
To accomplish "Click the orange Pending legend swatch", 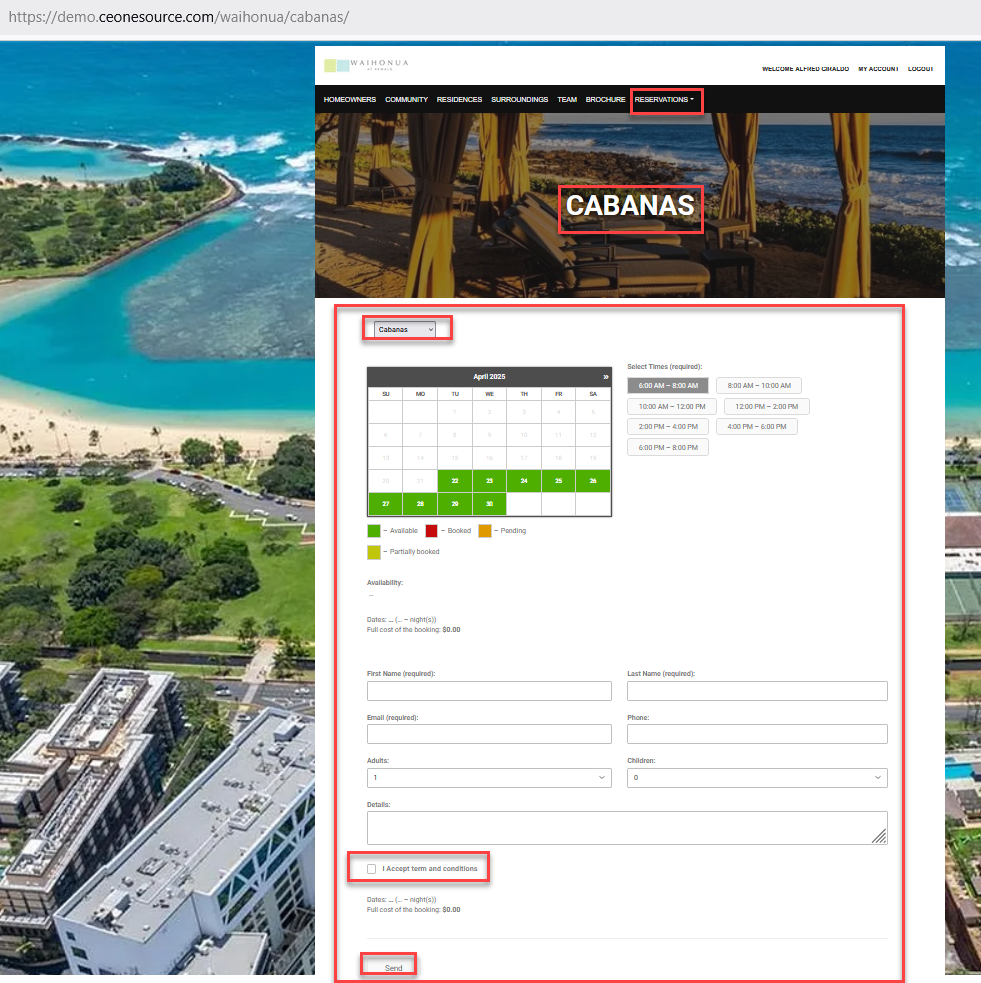I will (485, 531).
